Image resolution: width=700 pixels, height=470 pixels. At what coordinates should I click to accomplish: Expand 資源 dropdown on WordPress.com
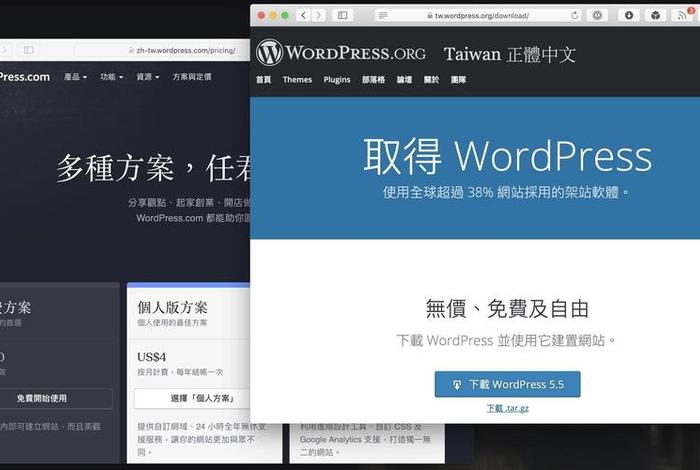point(148,77)
